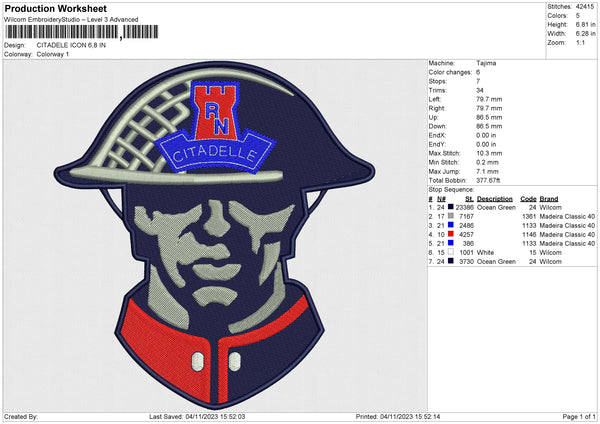600x424 pixels.
Task: Select the Max Stitch value 10.3 mm
Action: pyautogui.click(x=489, y=153)
